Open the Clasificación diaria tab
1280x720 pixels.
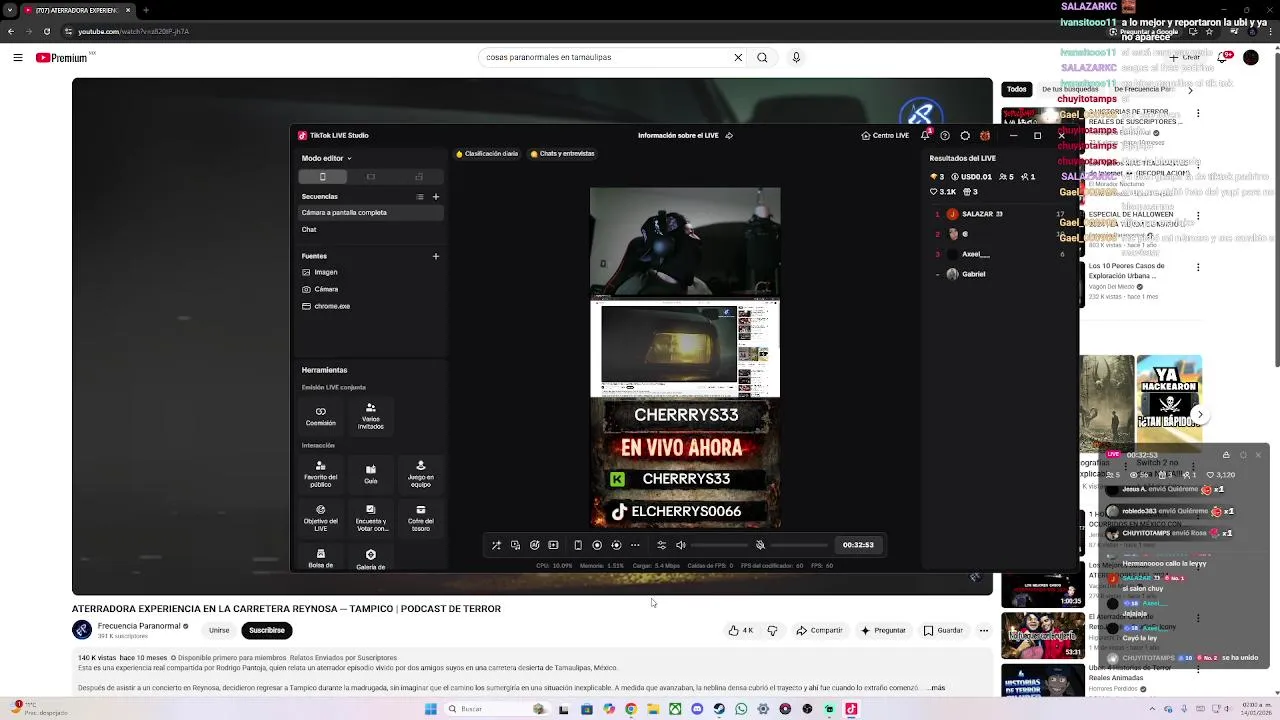(487, 154)
